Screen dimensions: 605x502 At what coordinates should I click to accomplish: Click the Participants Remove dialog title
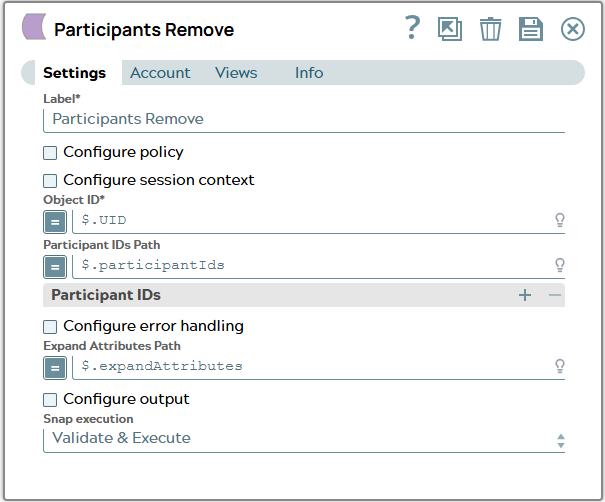[144, 30]
